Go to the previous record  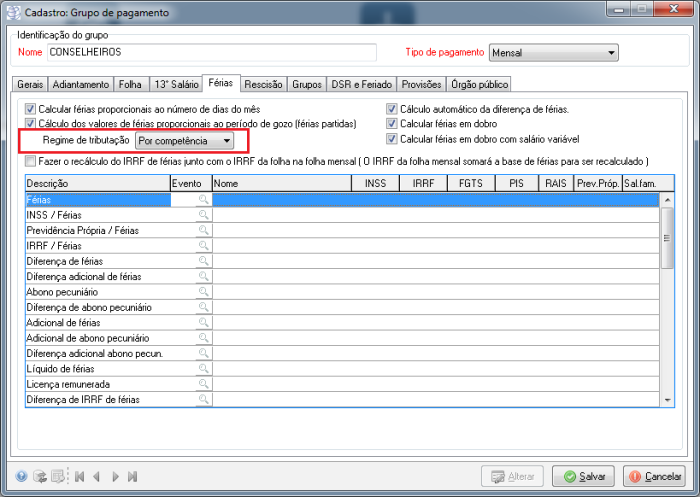coord(96,477)
